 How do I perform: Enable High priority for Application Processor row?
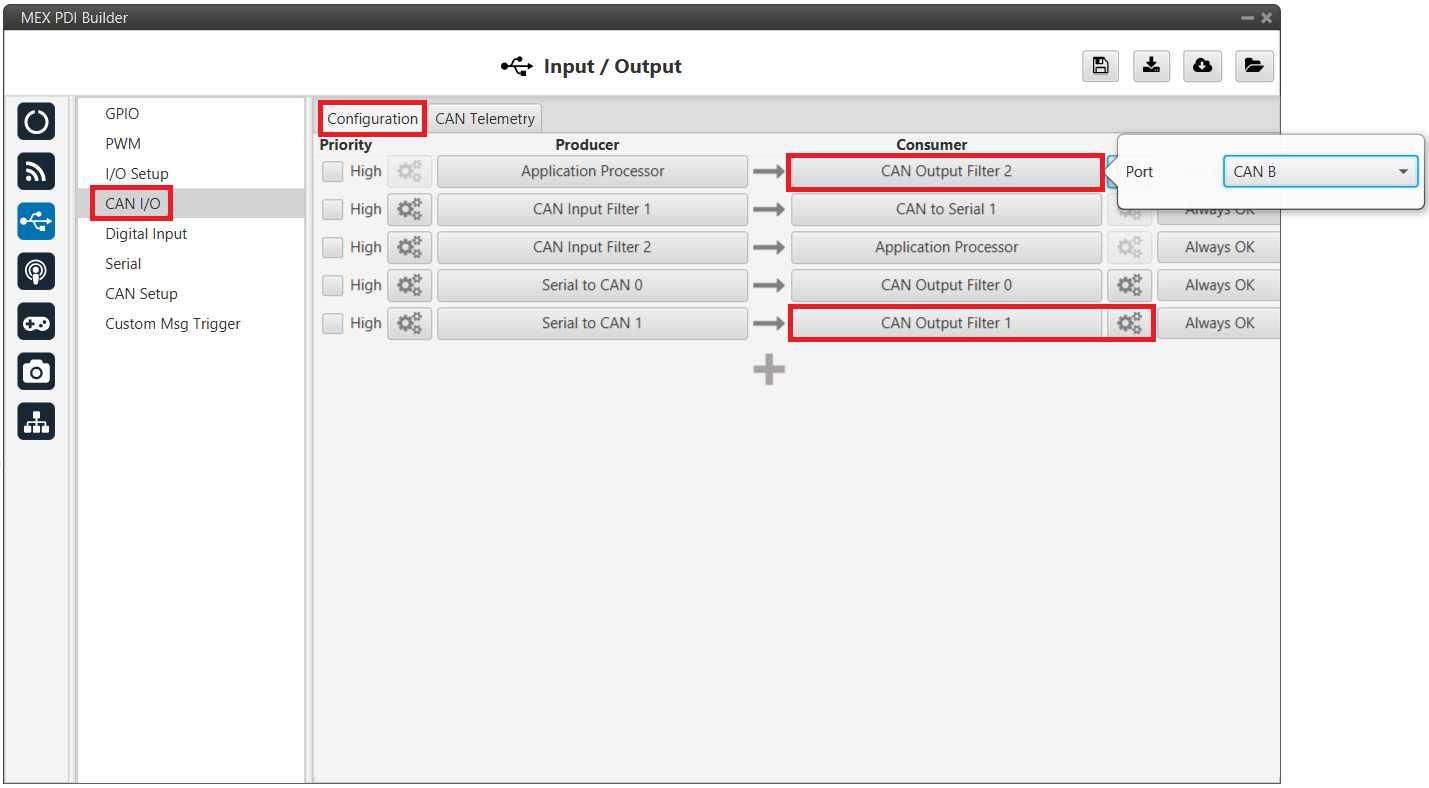point(332,172)
